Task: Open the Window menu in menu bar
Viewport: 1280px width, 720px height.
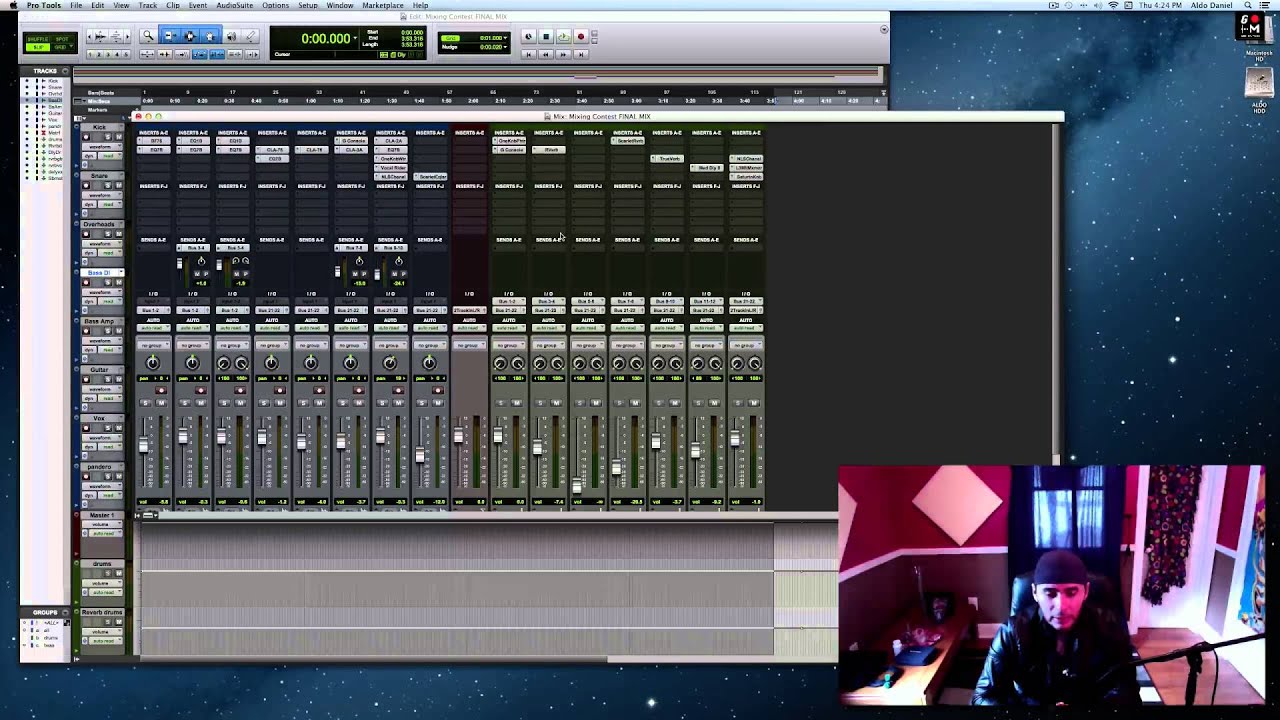Action: pos(340,6)
